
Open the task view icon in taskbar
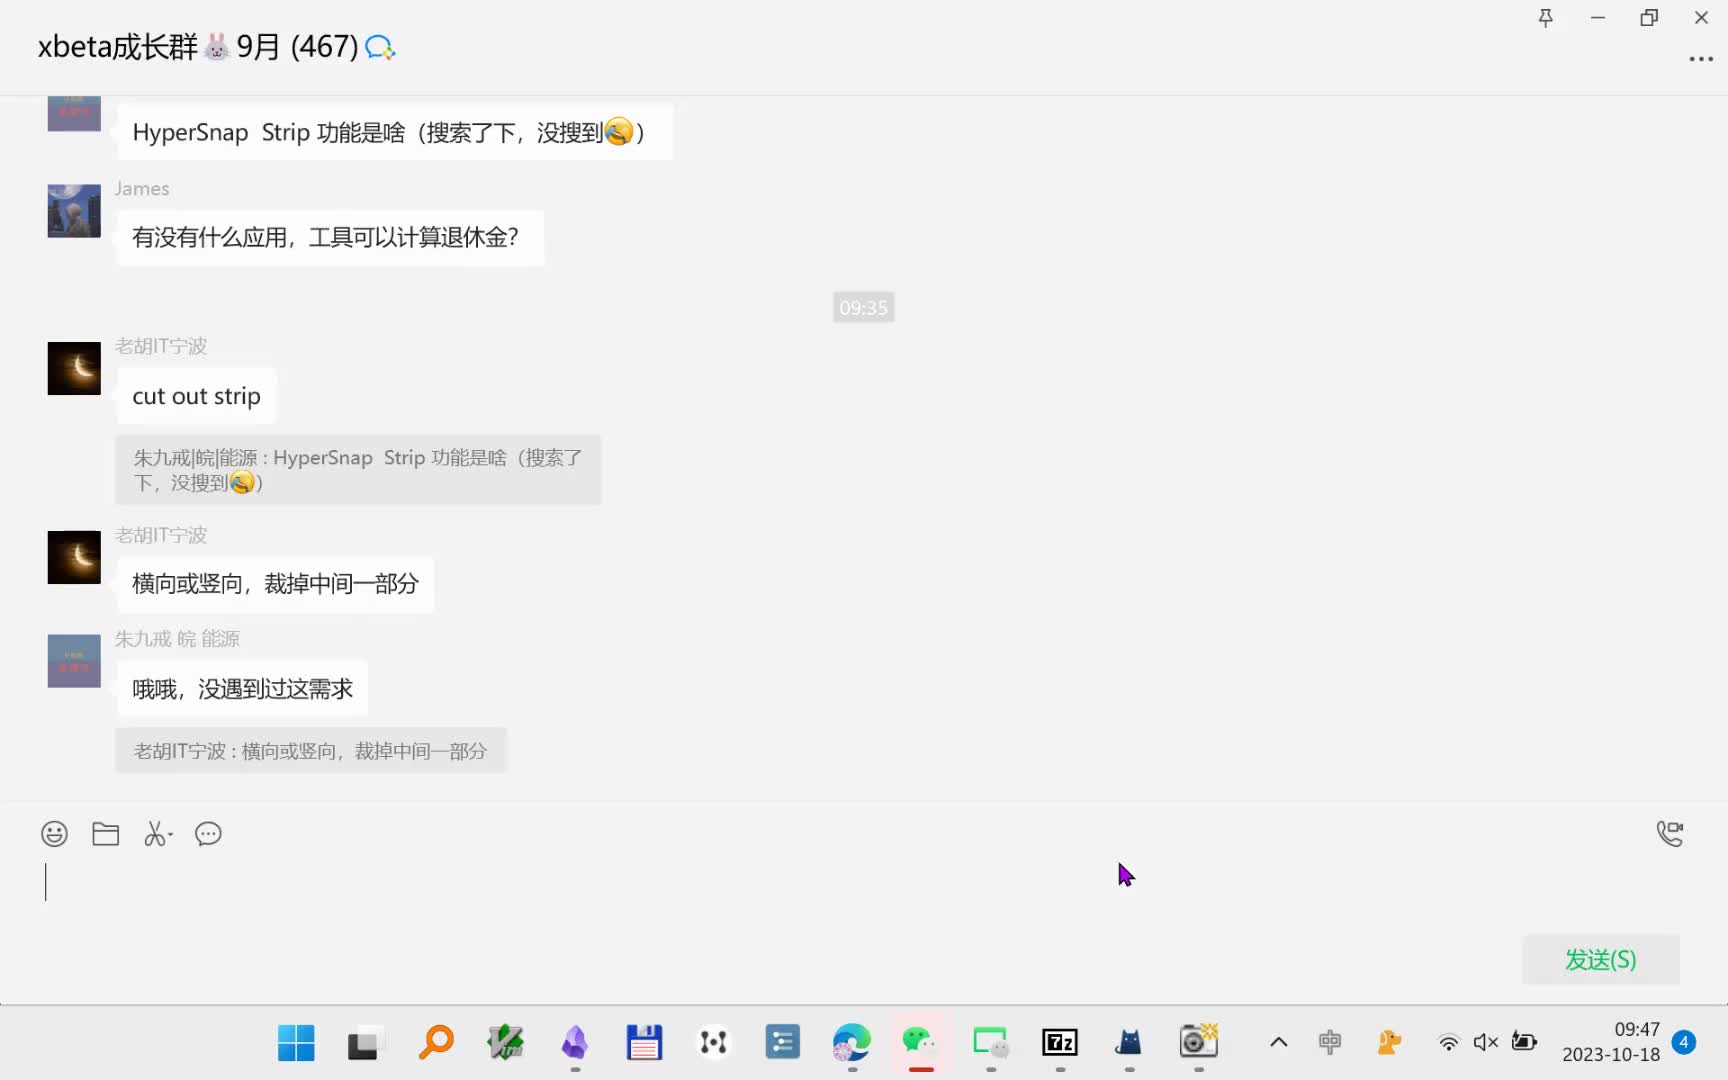(x=365, y=1043)
